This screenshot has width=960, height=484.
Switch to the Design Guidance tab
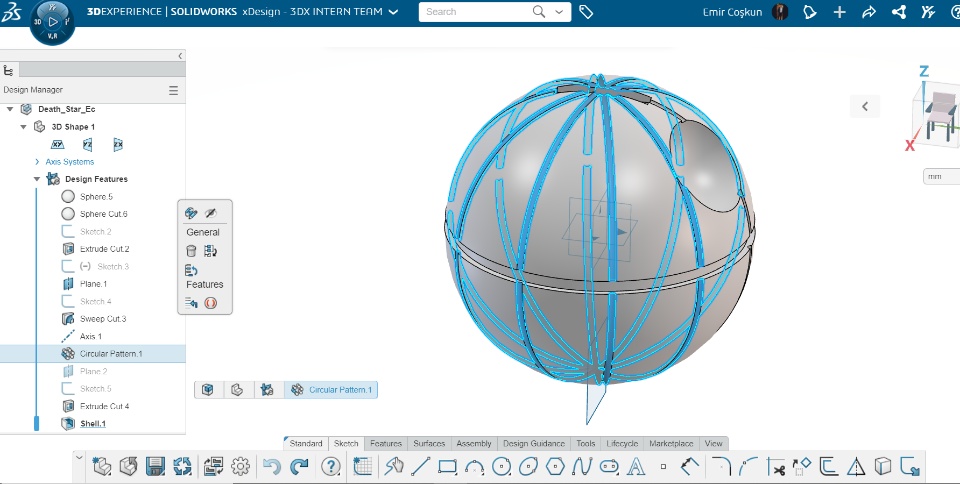[534, 444]
